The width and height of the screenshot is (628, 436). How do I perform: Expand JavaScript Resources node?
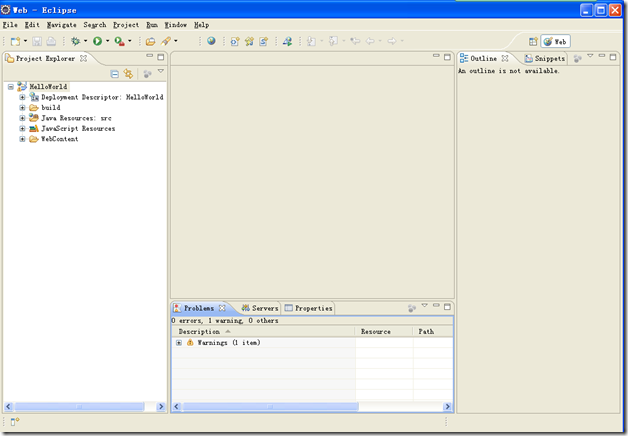pos(22,128)
